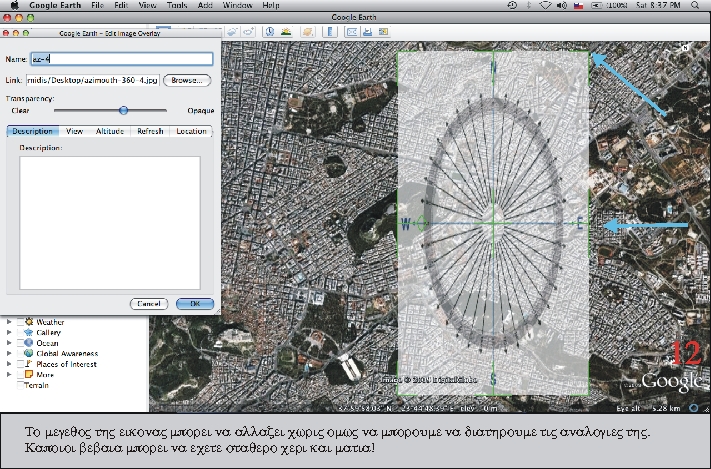Click the input language flag icon

click(579, 5)
